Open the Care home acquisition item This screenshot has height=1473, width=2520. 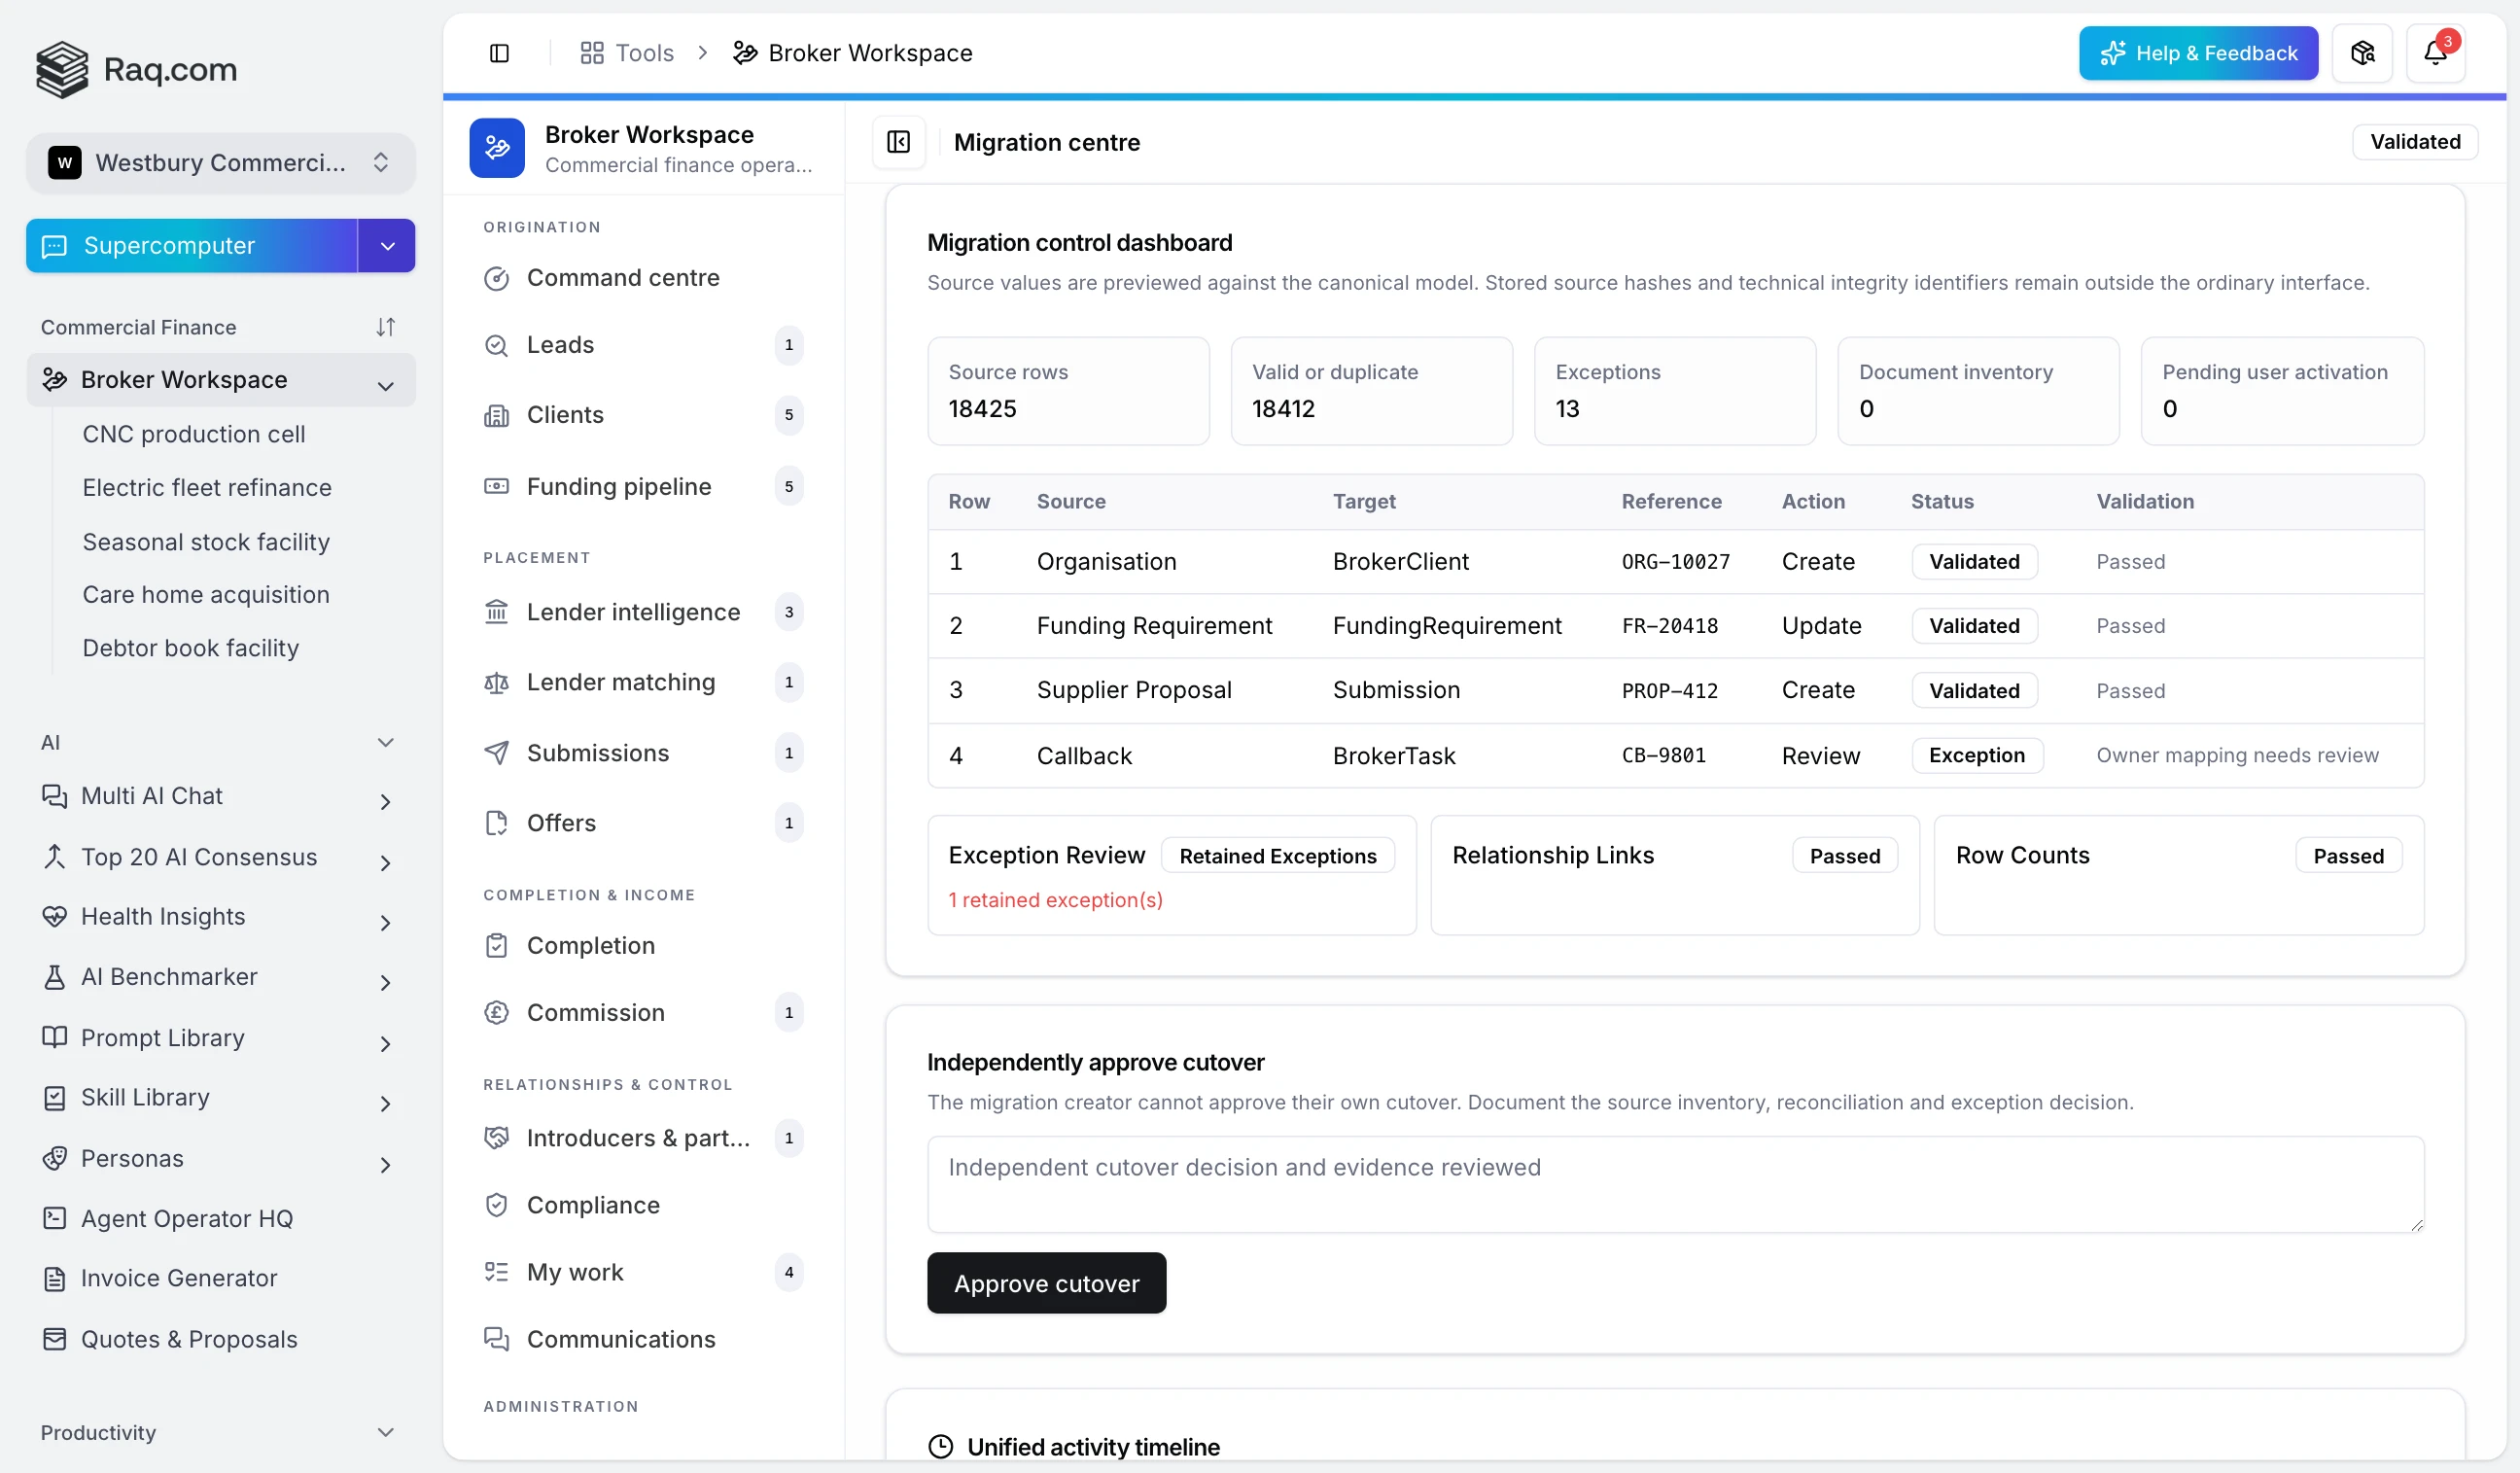coord(206,594)
